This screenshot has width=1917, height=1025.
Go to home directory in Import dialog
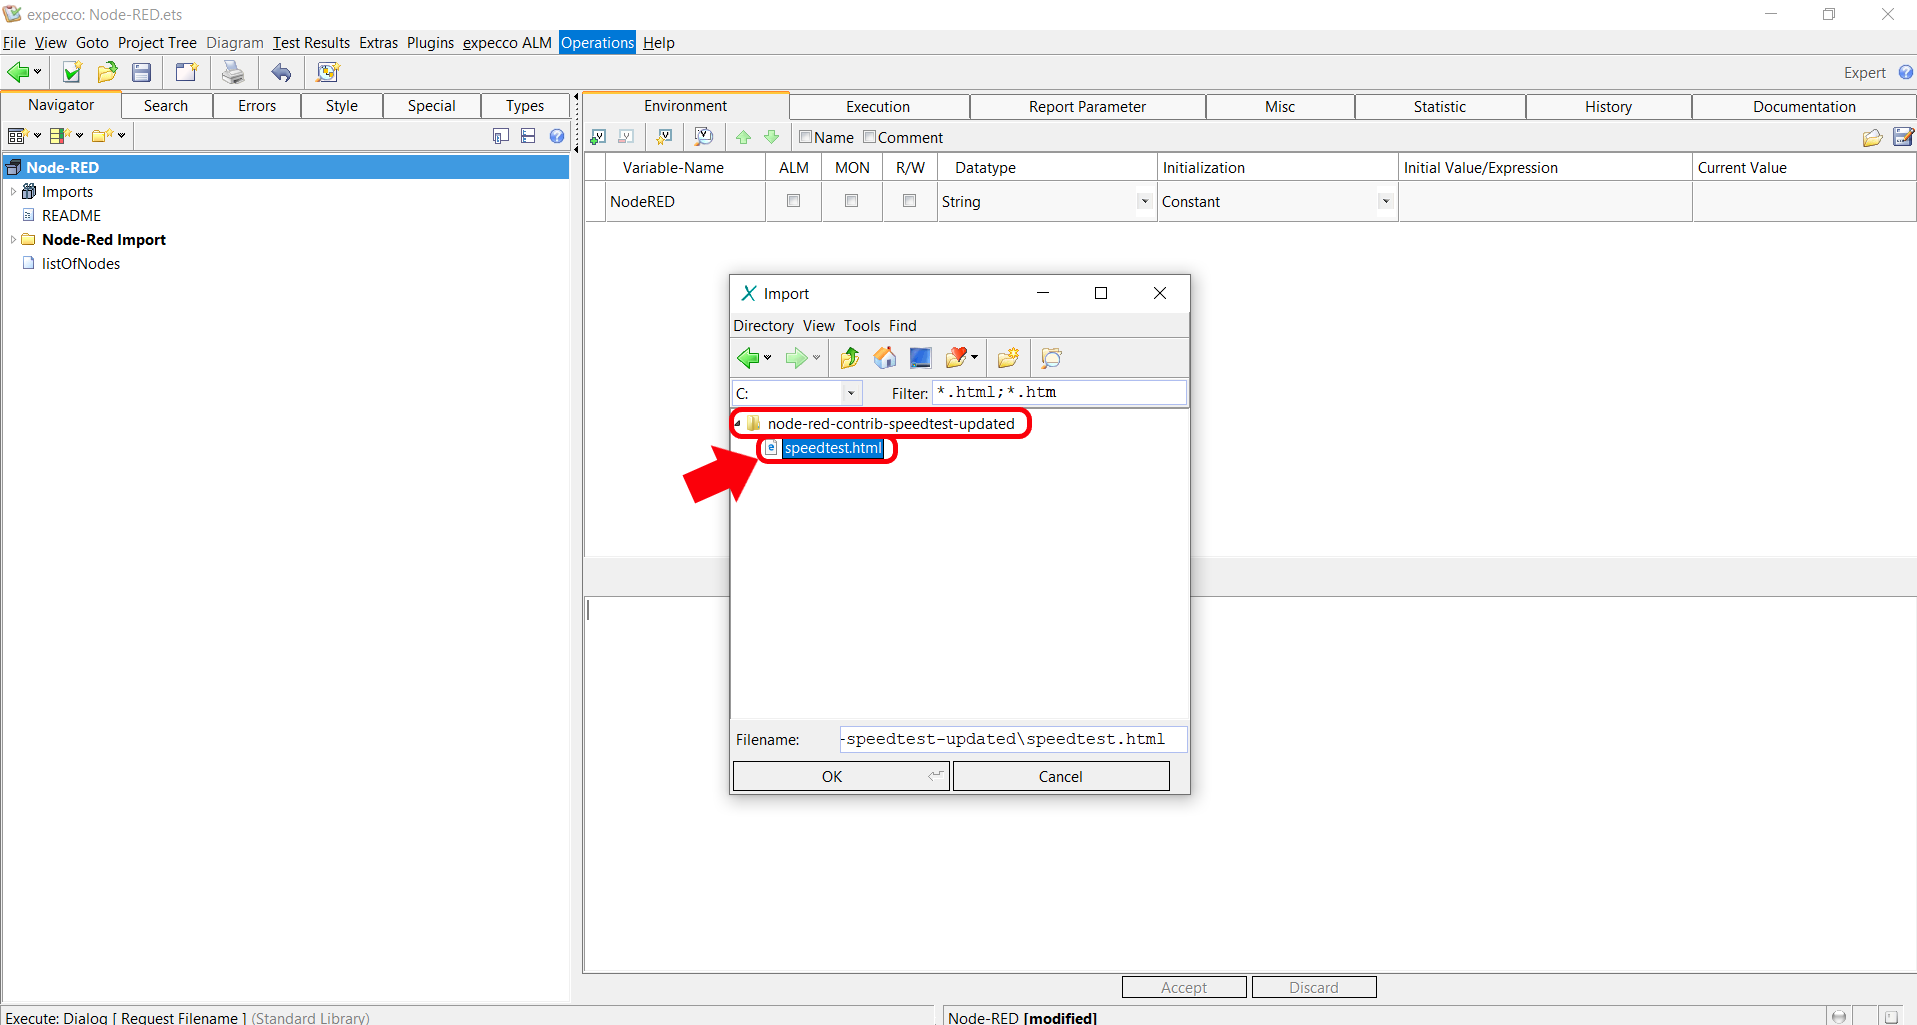(885, 358)
